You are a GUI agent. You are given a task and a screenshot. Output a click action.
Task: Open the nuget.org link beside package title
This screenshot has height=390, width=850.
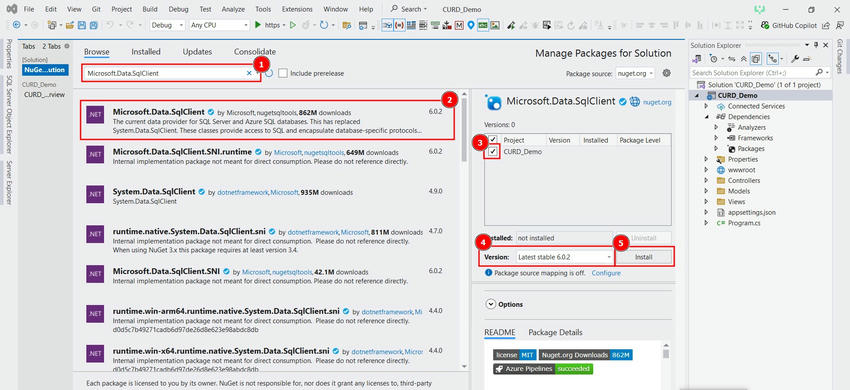pos(657,101)
